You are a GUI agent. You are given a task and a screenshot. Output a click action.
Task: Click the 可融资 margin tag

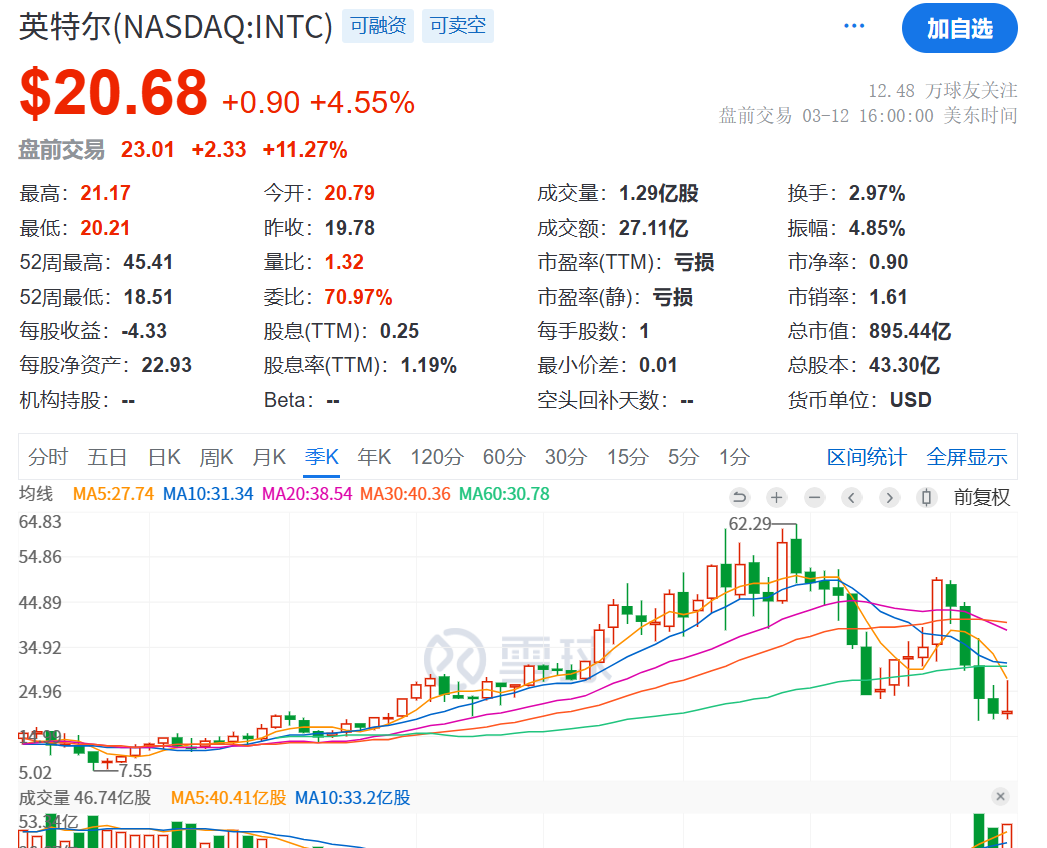click(378, 26)
